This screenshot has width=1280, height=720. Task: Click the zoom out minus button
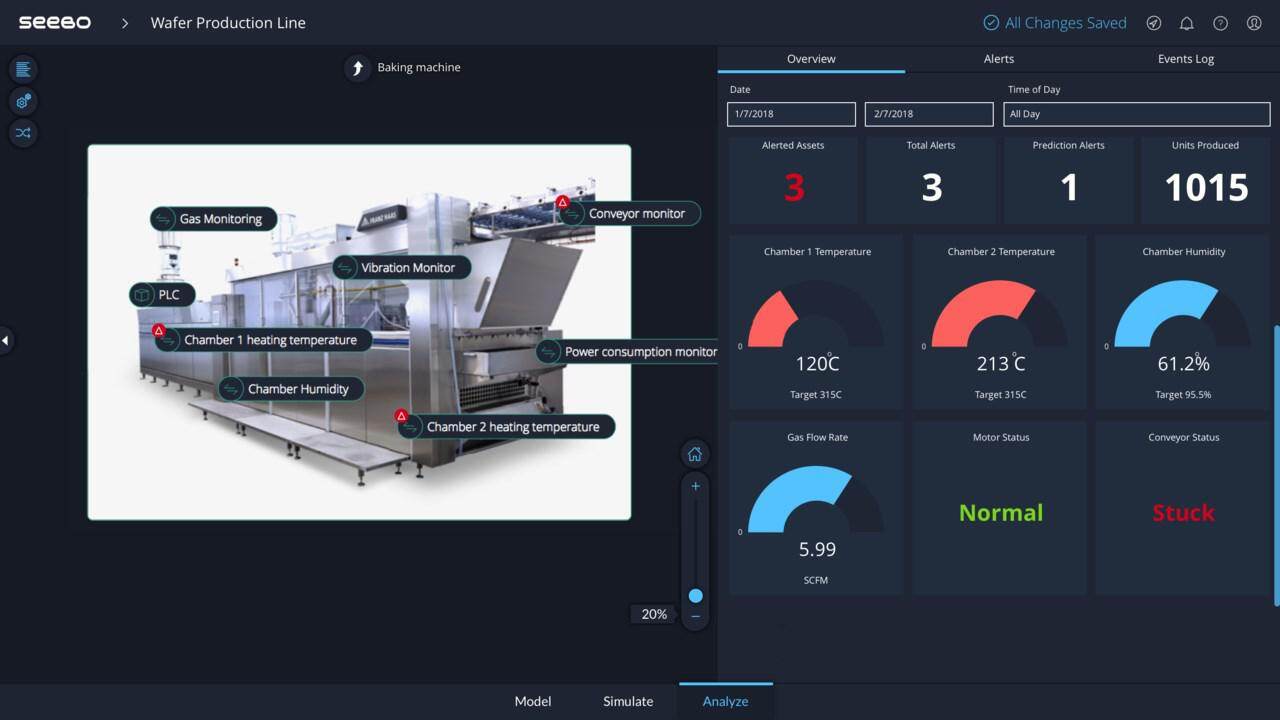tap(695, 616)
